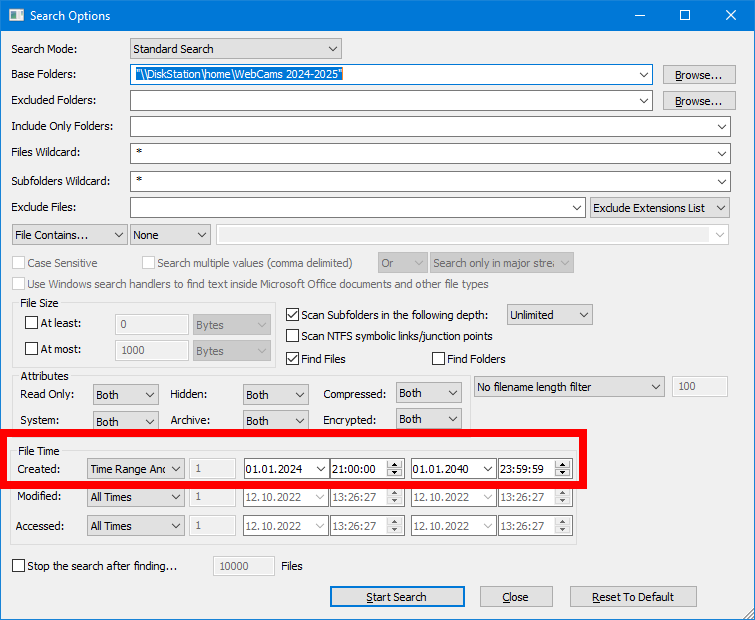Toggle 'Scan NTFS symbolic links/junction points' checkbox
This screenshot has width=755, height=620.
tap(294, 336)
